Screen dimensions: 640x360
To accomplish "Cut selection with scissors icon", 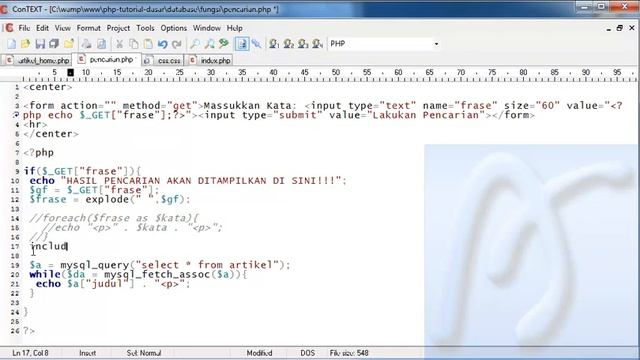I will (x=119, y=44).
